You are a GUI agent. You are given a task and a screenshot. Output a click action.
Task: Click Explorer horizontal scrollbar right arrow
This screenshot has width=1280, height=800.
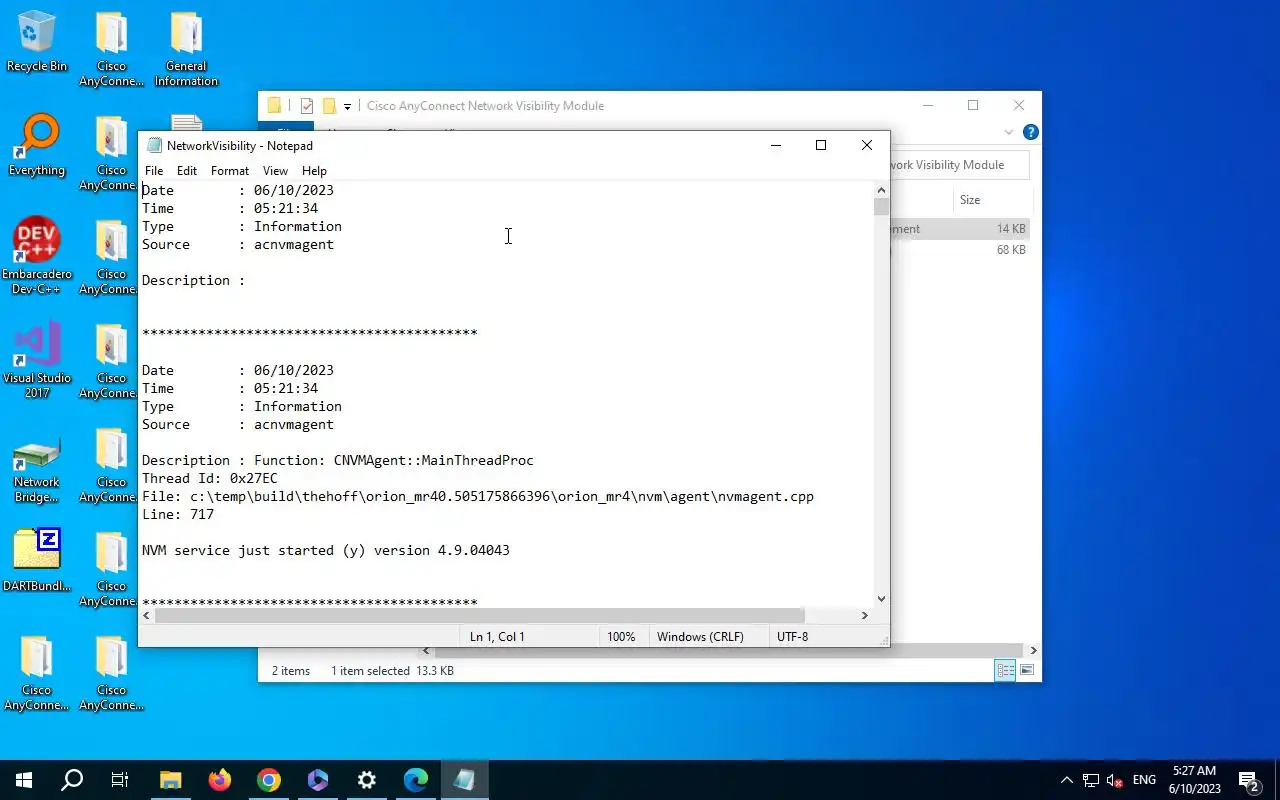(1033, 650)
